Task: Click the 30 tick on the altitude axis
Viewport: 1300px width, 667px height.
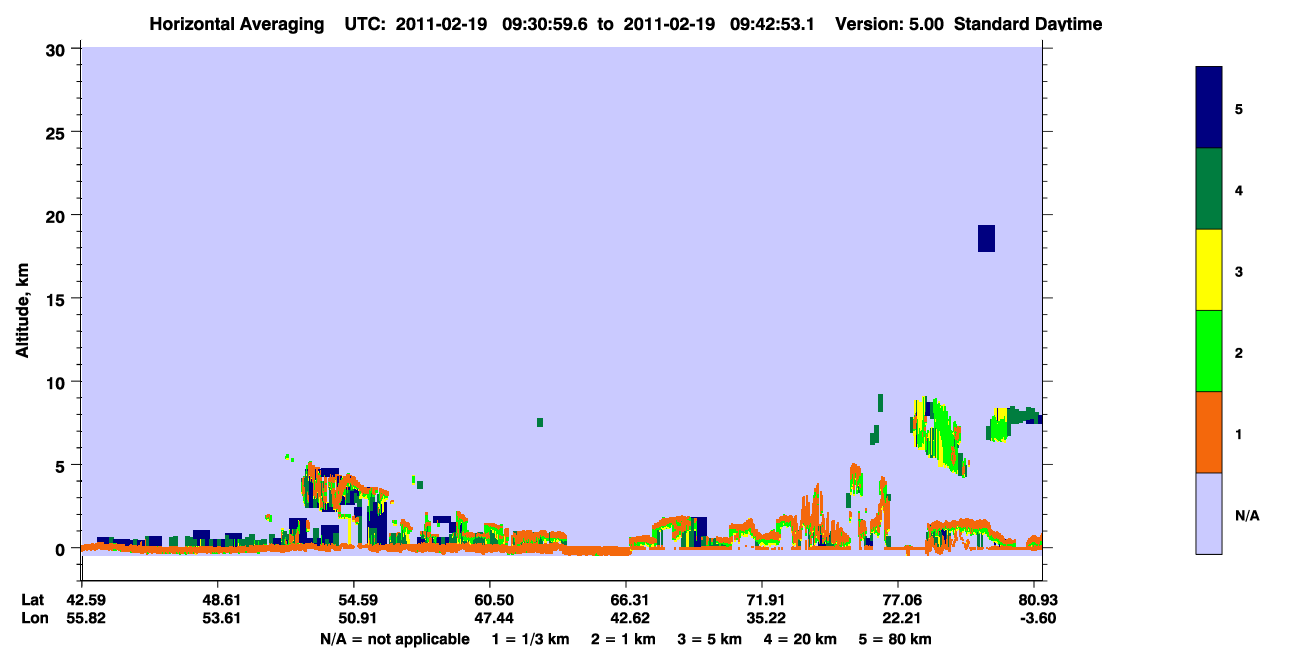Action: tap(57, 49)
